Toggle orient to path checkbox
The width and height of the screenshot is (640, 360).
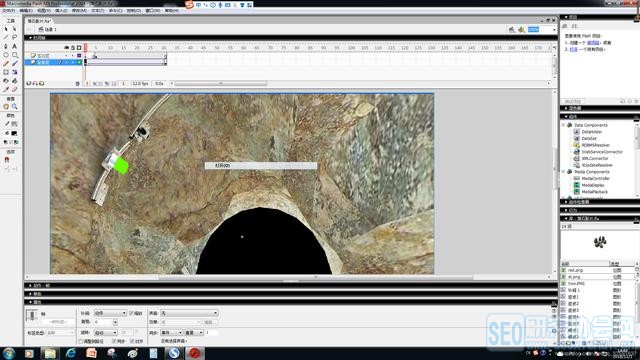pos(82,341)
